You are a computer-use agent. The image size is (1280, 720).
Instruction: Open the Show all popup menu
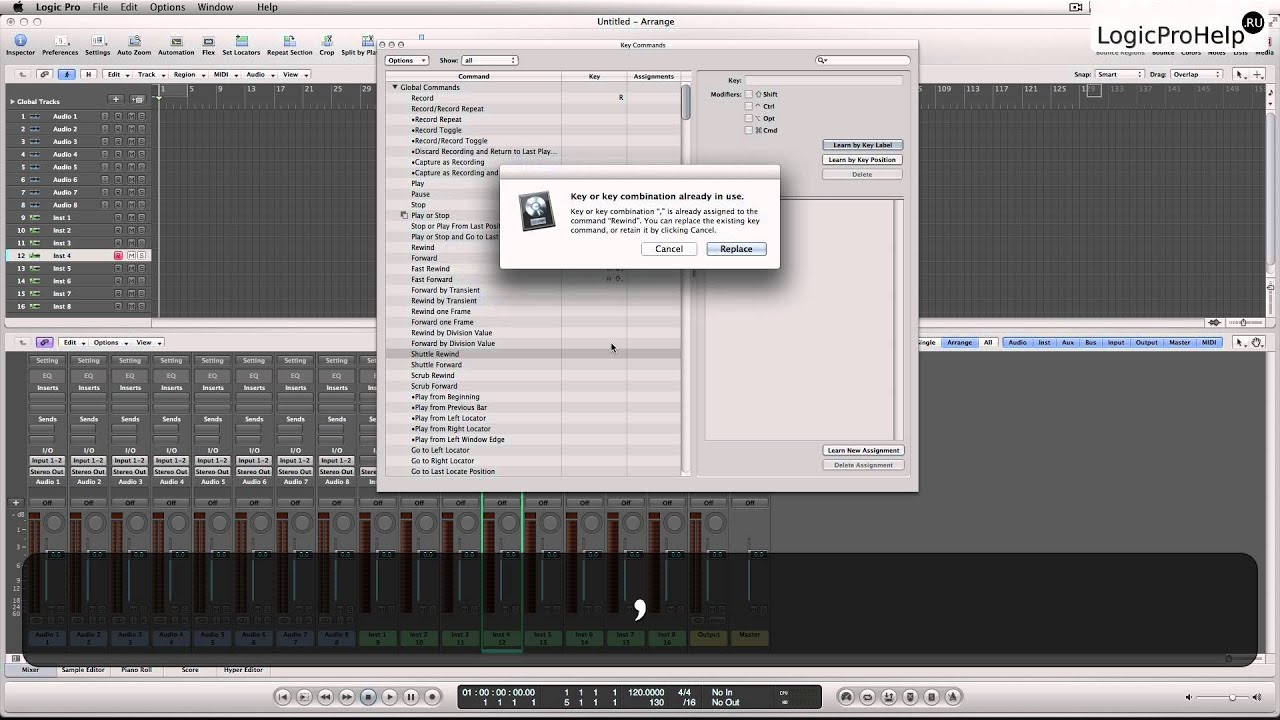pyautogui.click(x=489, y=60)
